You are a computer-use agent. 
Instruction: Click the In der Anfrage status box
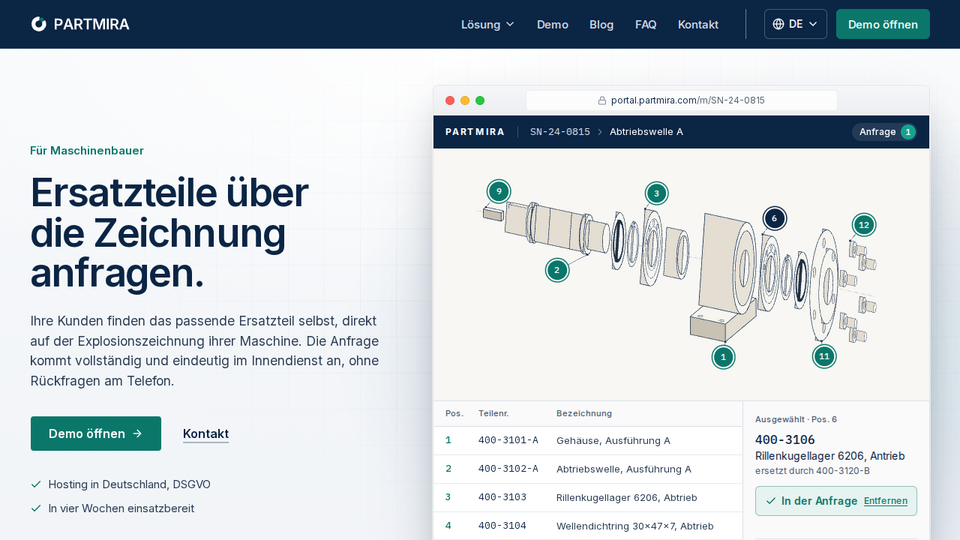836,501
